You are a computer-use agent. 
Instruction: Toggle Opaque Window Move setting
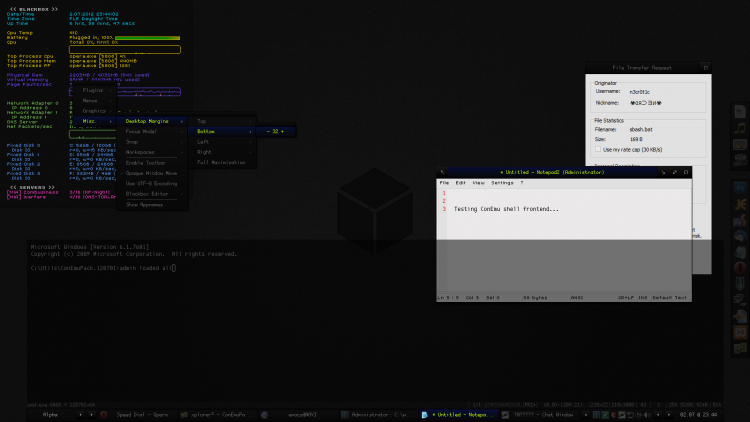[152, 173]
